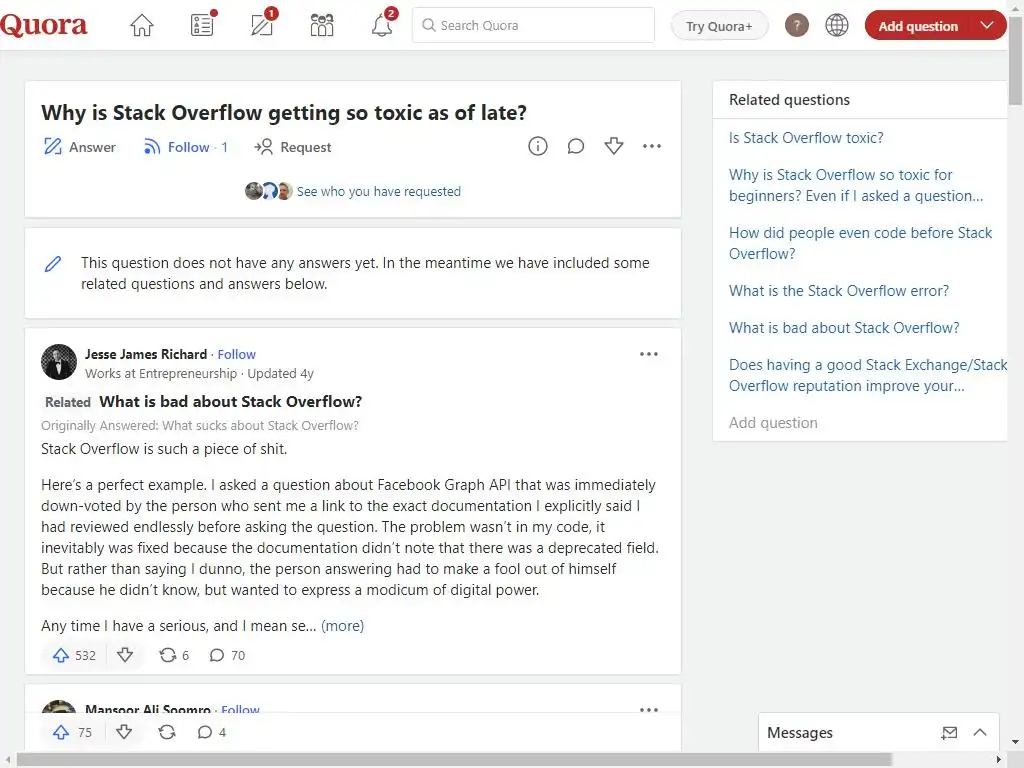Share Jesse's answer with 6 shares
1024x768 pixels.
point(174,655)
